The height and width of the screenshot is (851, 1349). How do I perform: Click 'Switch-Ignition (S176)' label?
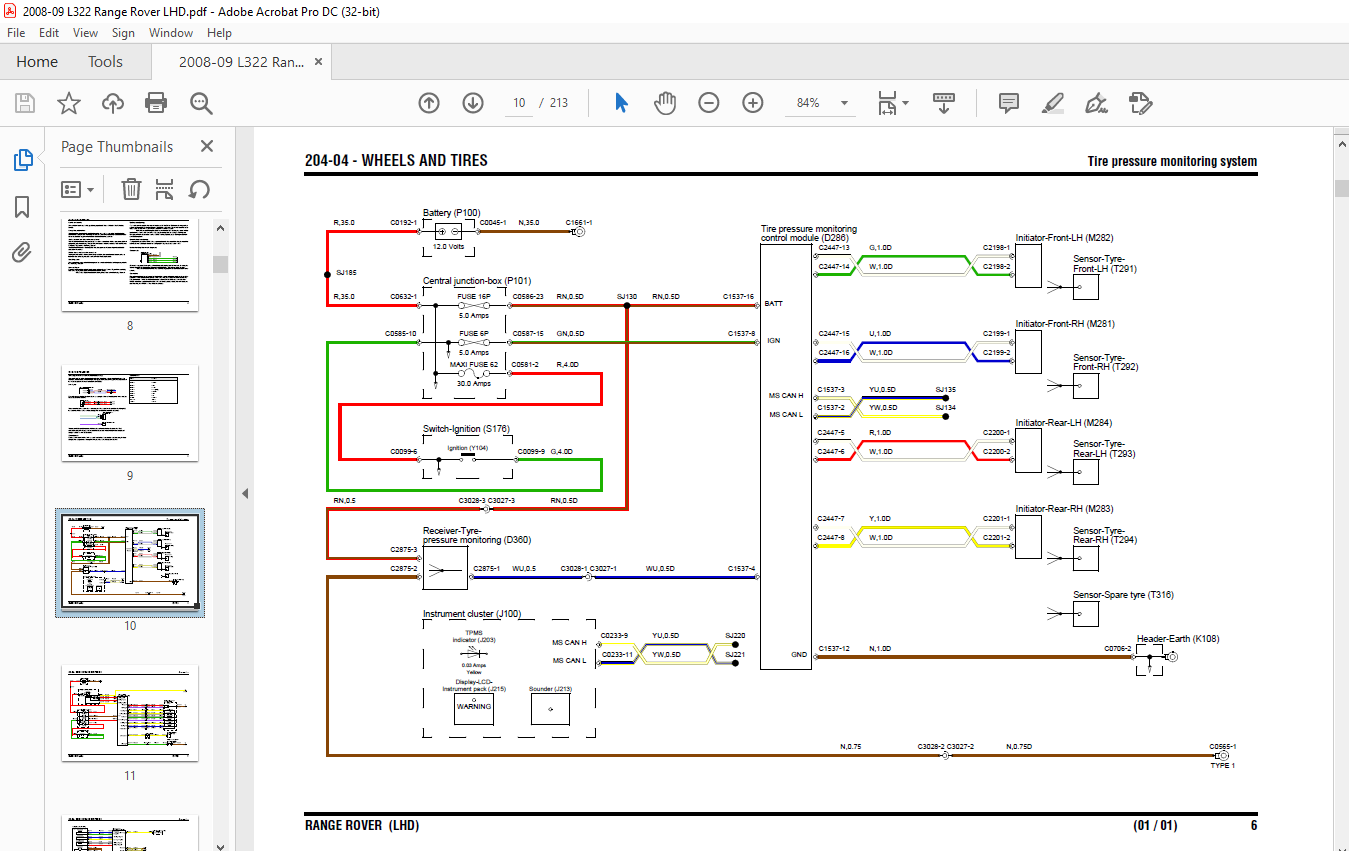click(x=467, y=429)
